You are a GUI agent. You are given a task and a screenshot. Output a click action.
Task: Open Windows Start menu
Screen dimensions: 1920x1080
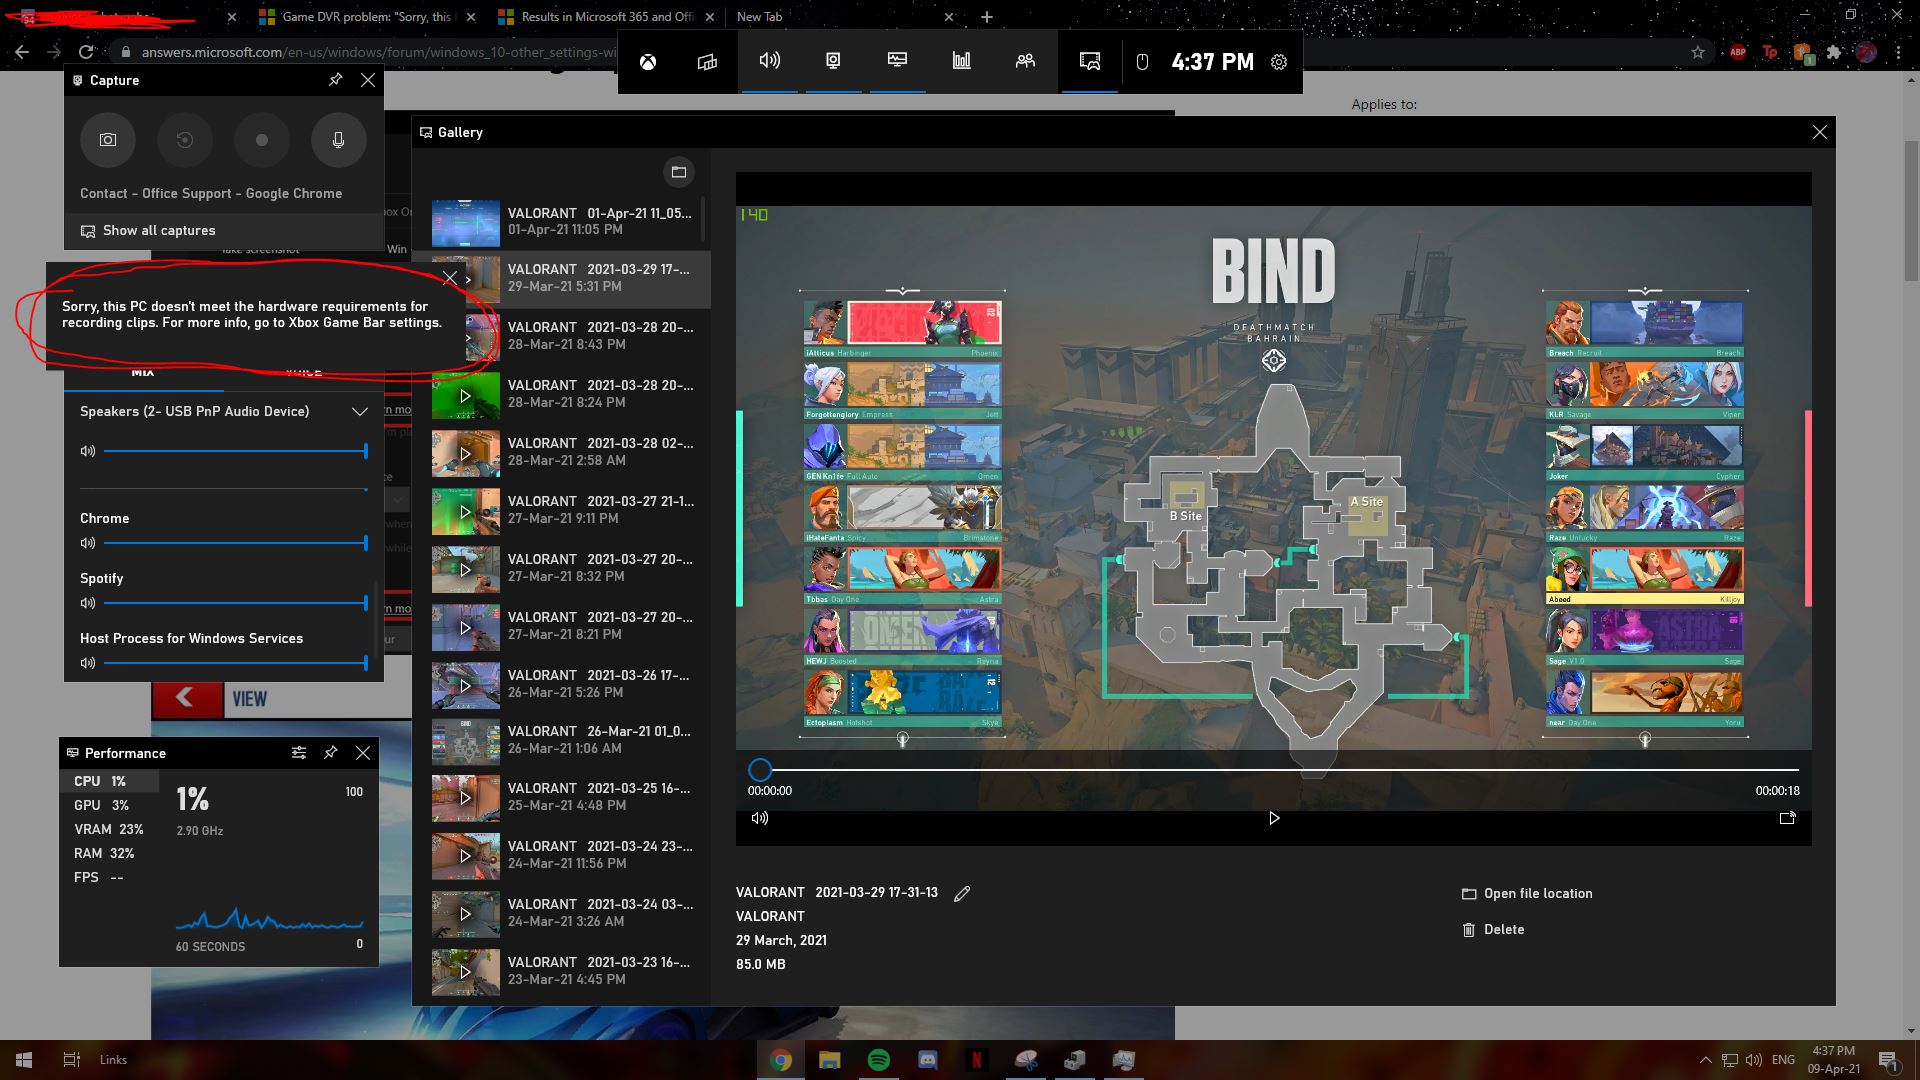click(24, 1060)
